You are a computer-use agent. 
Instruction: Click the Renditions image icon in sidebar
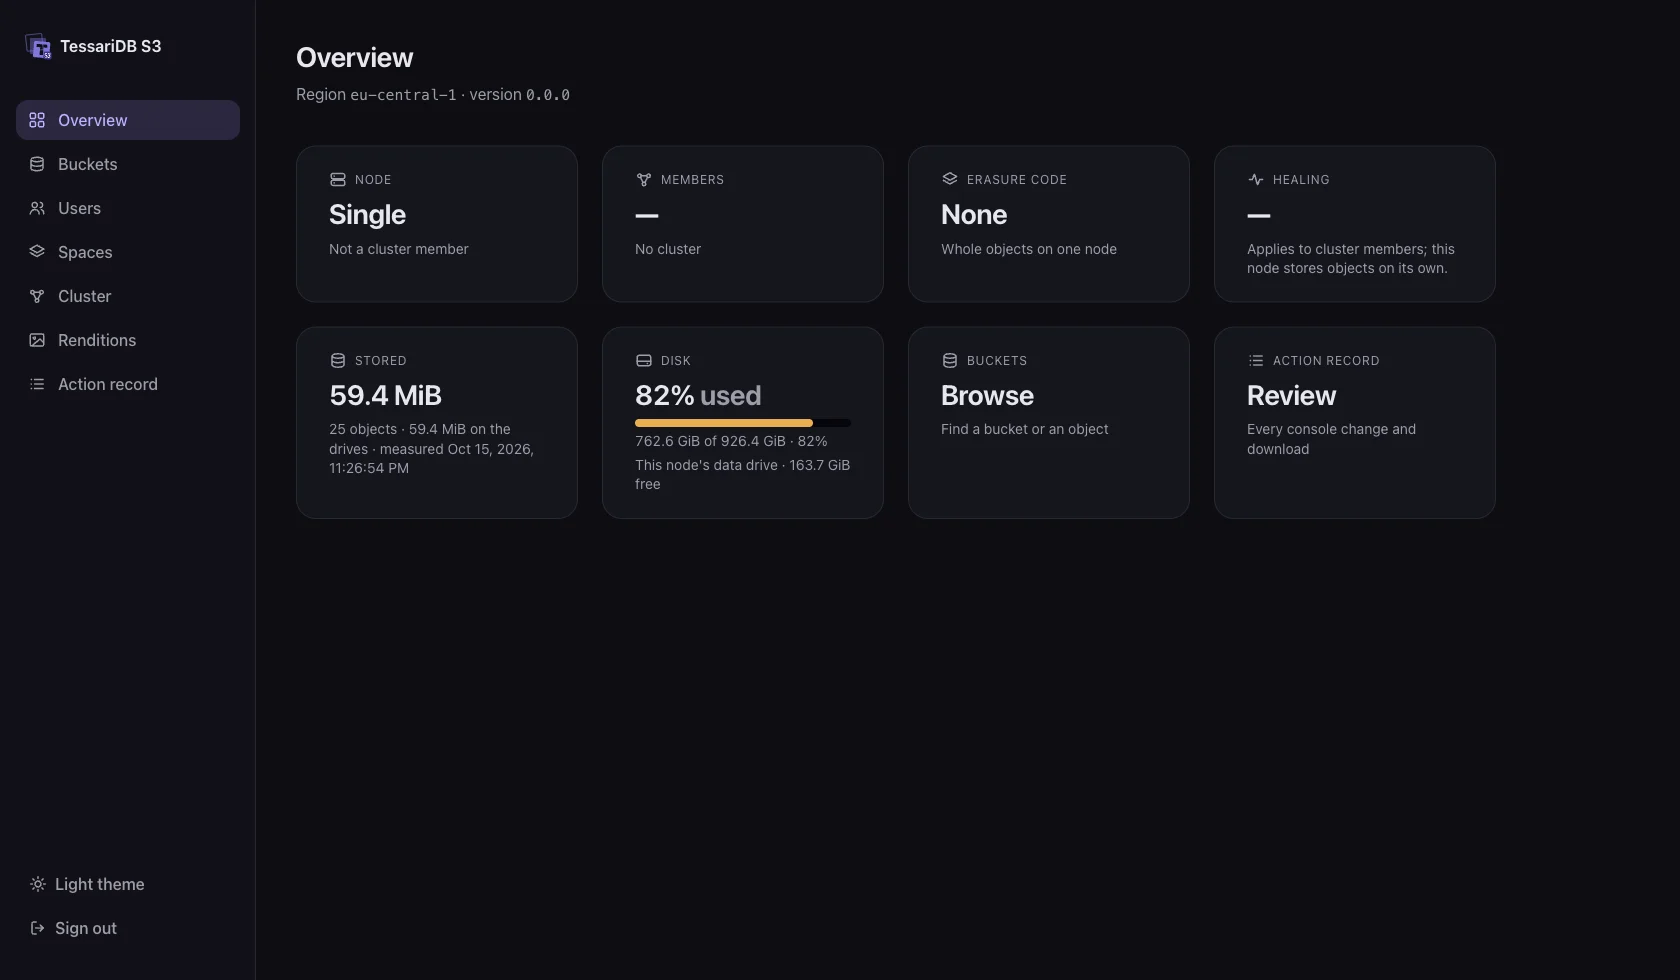(x=37, y=340)
